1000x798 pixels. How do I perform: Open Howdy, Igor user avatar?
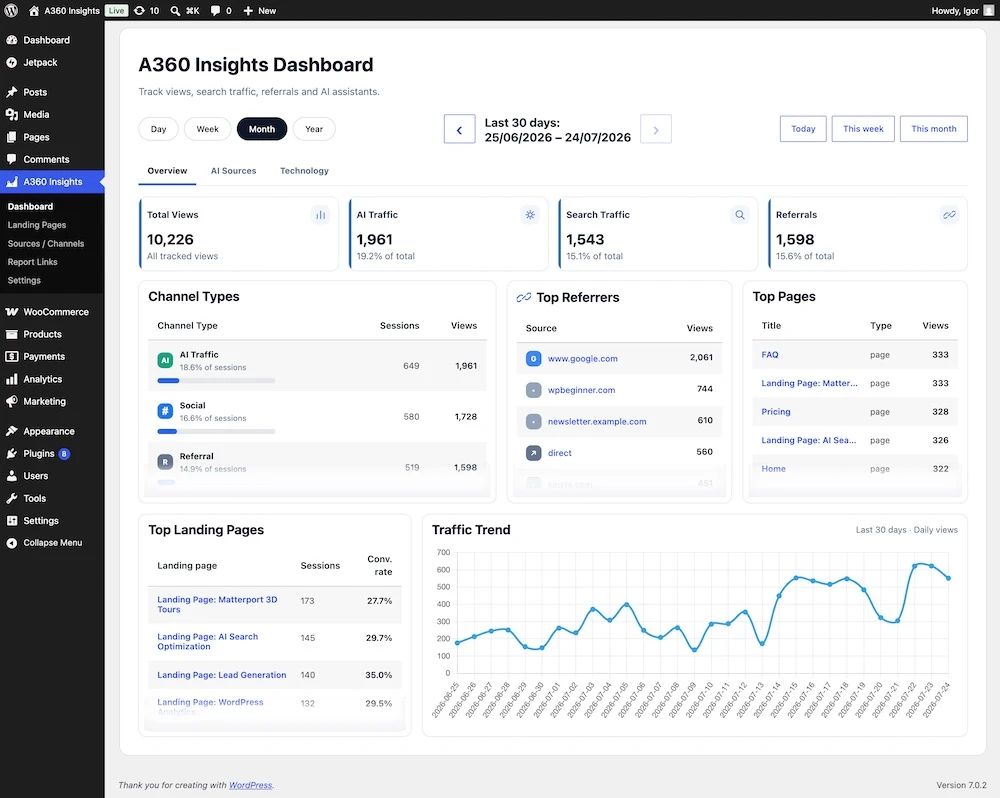[x=989, y=10]
